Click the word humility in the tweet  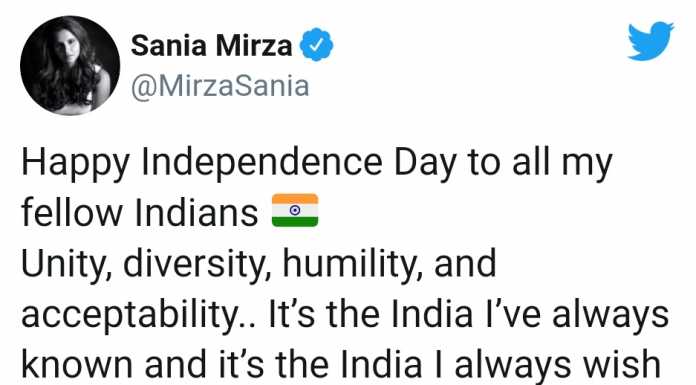tap(352, 264)
